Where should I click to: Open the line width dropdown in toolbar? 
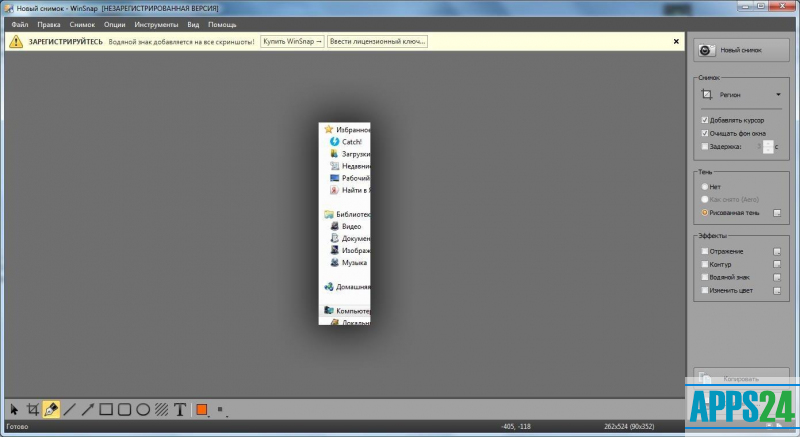(x=220, y=410)
